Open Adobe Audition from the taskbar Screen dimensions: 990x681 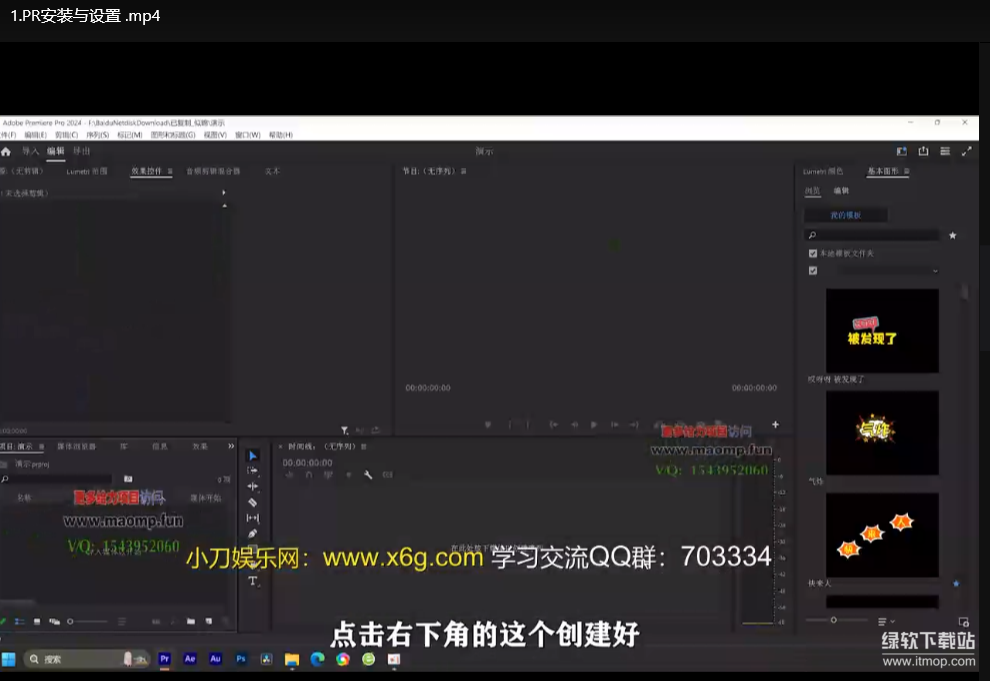tap(215, 659)
